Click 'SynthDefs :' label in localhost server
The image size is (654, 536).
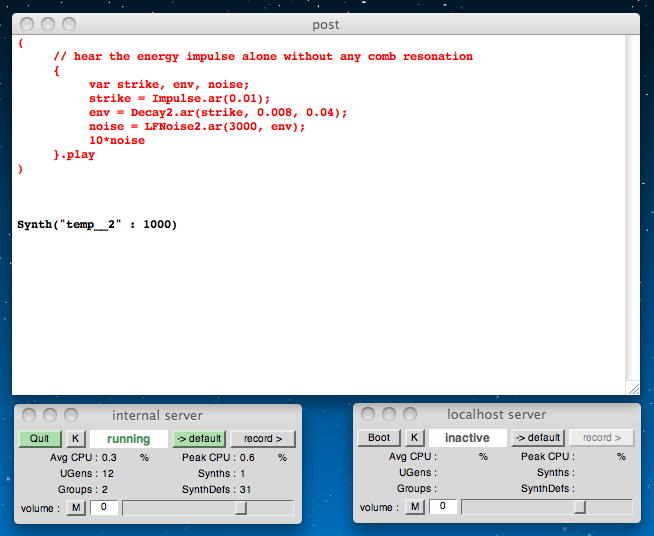pyautogui.click(x=548, y=488)
